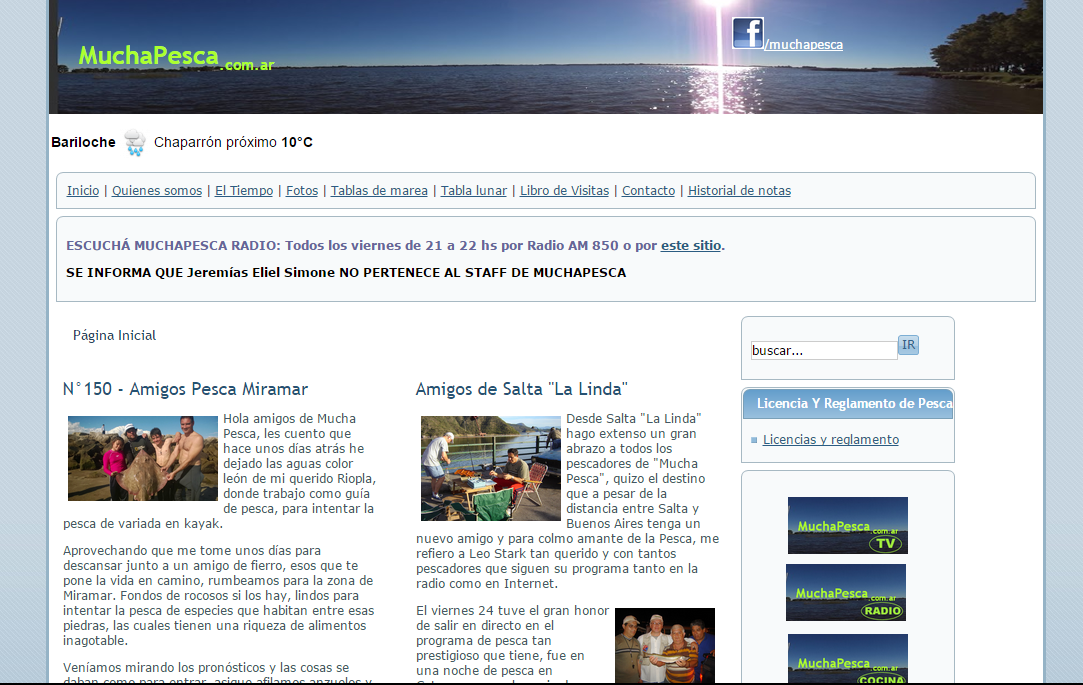Open Historial de notas link
The height and width of the screenshot is (685, 1083).
[x=739, y=191]
